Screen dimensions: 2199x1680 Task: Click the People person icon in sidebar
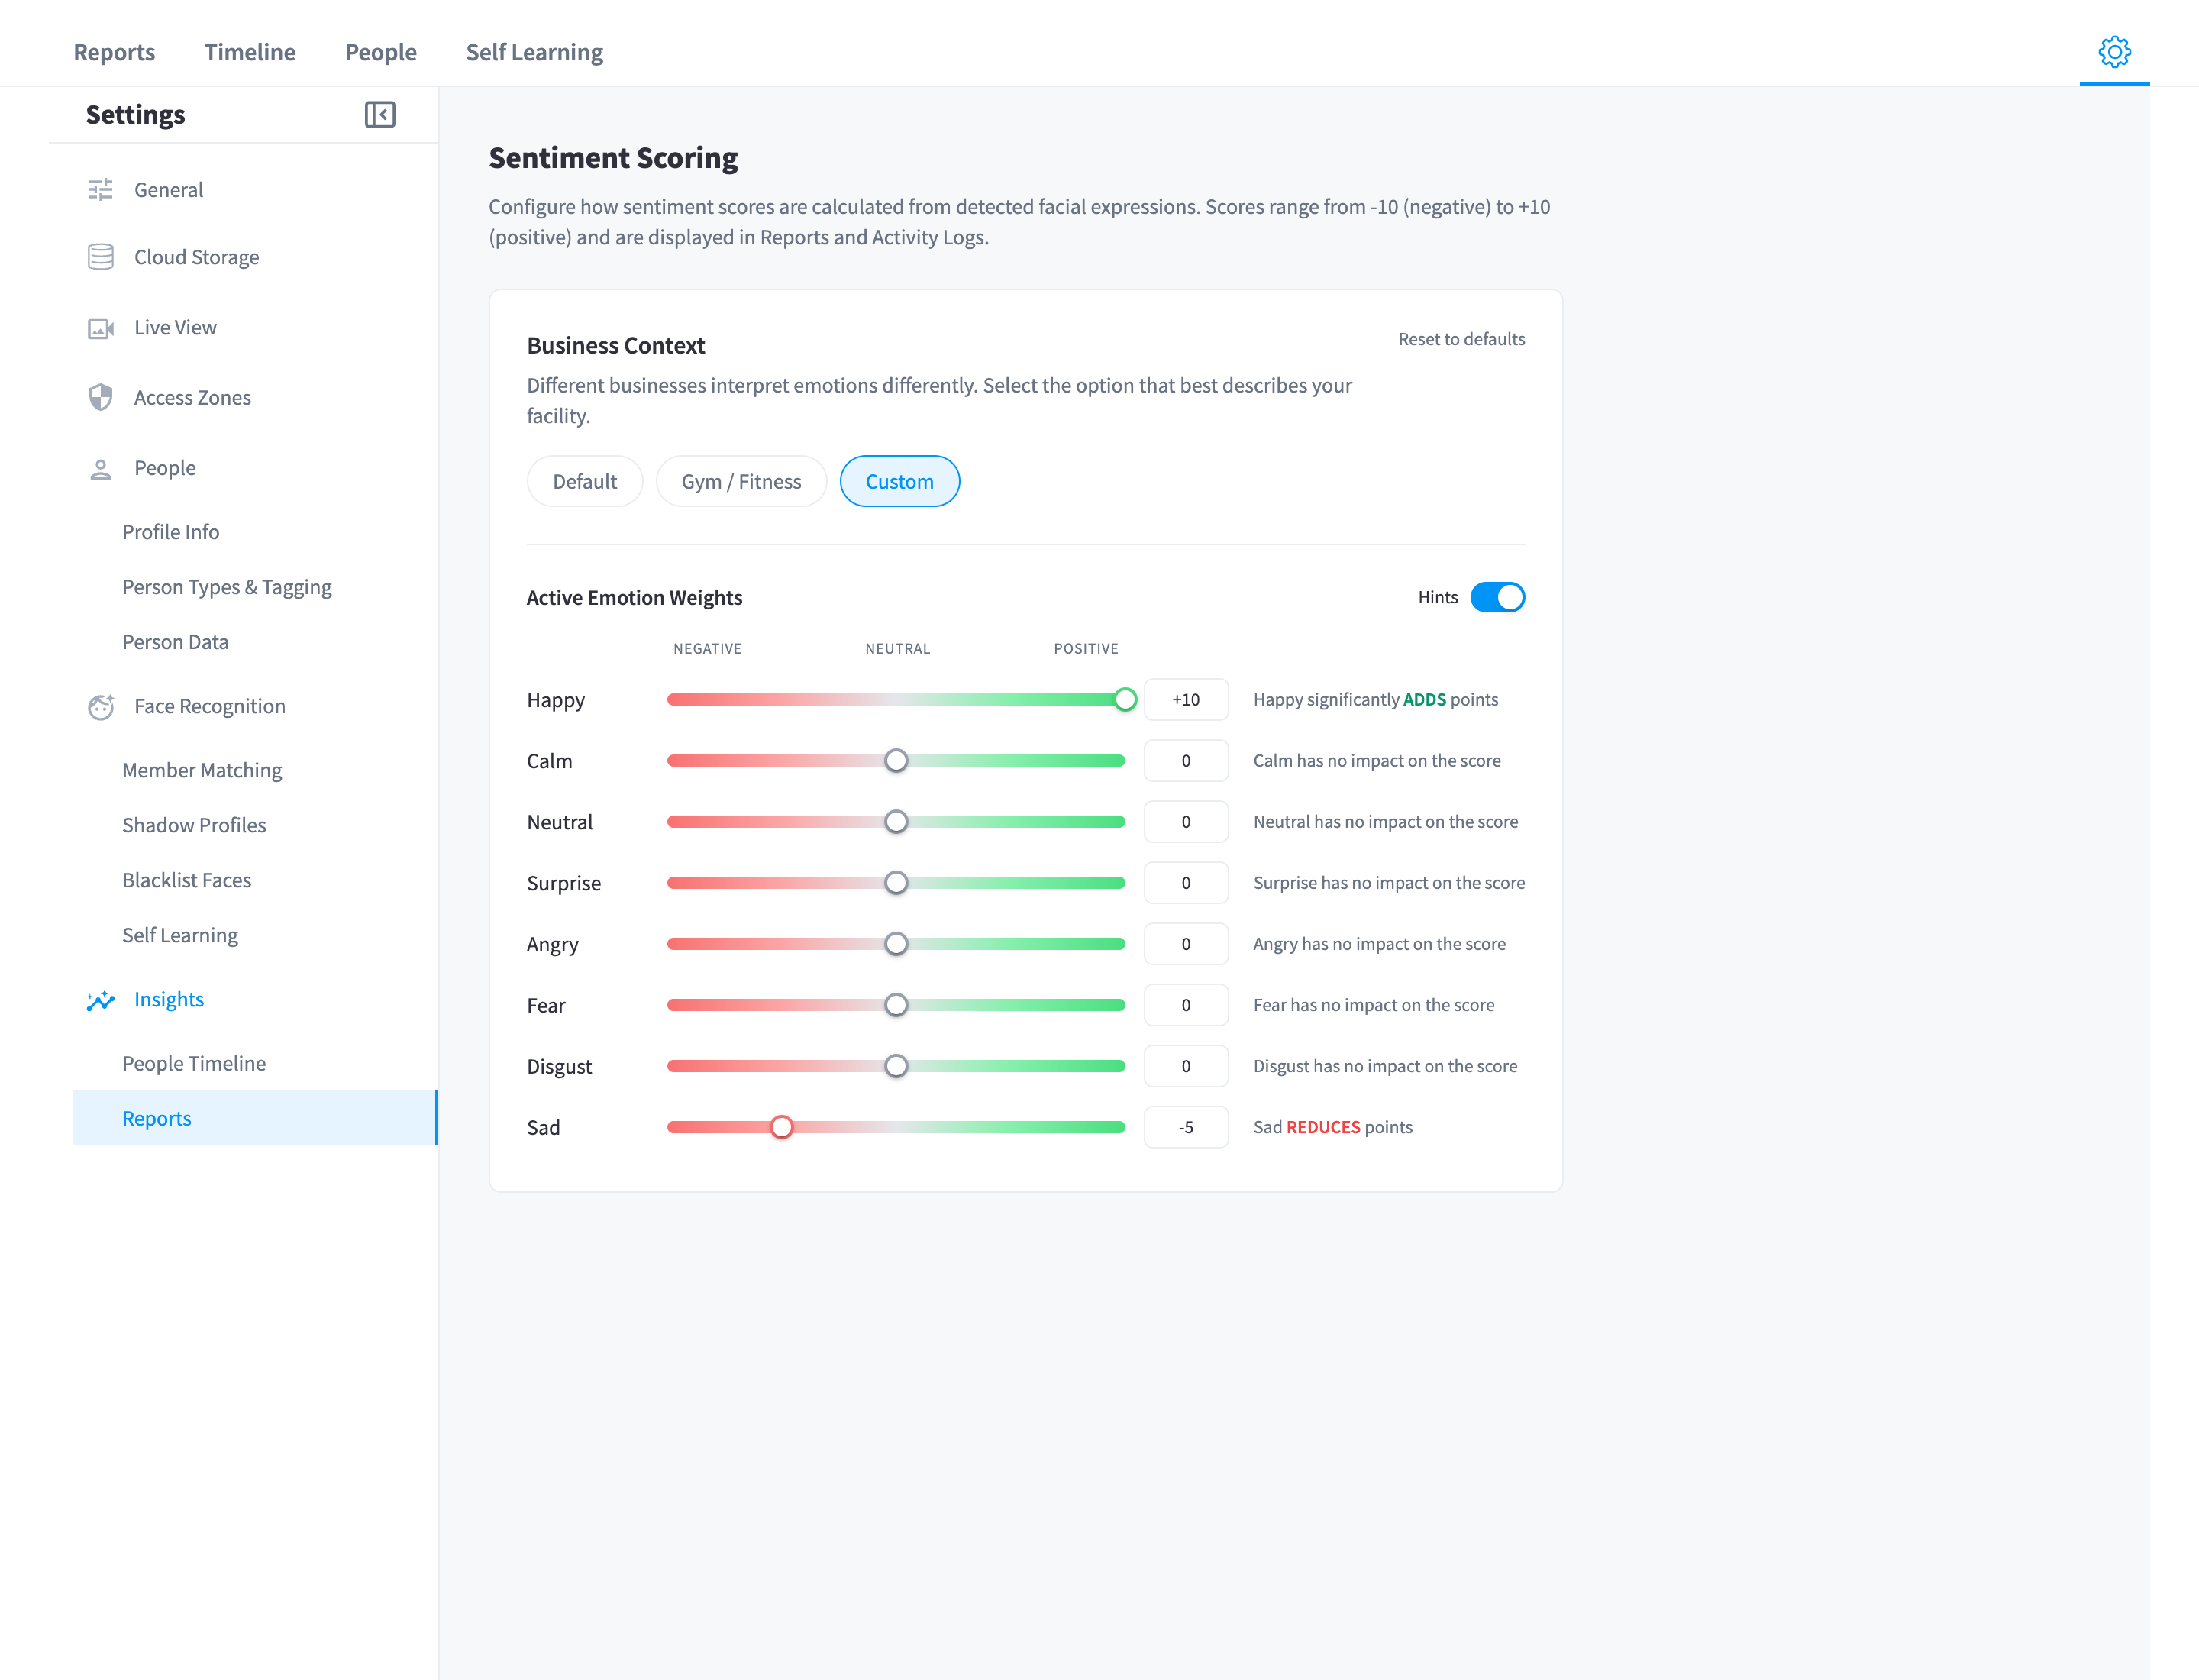click(x=101, y=468)
